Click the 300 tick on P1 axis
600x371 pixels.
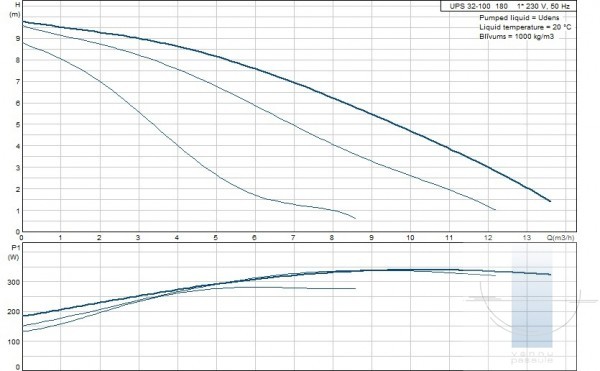click(13, 282)
